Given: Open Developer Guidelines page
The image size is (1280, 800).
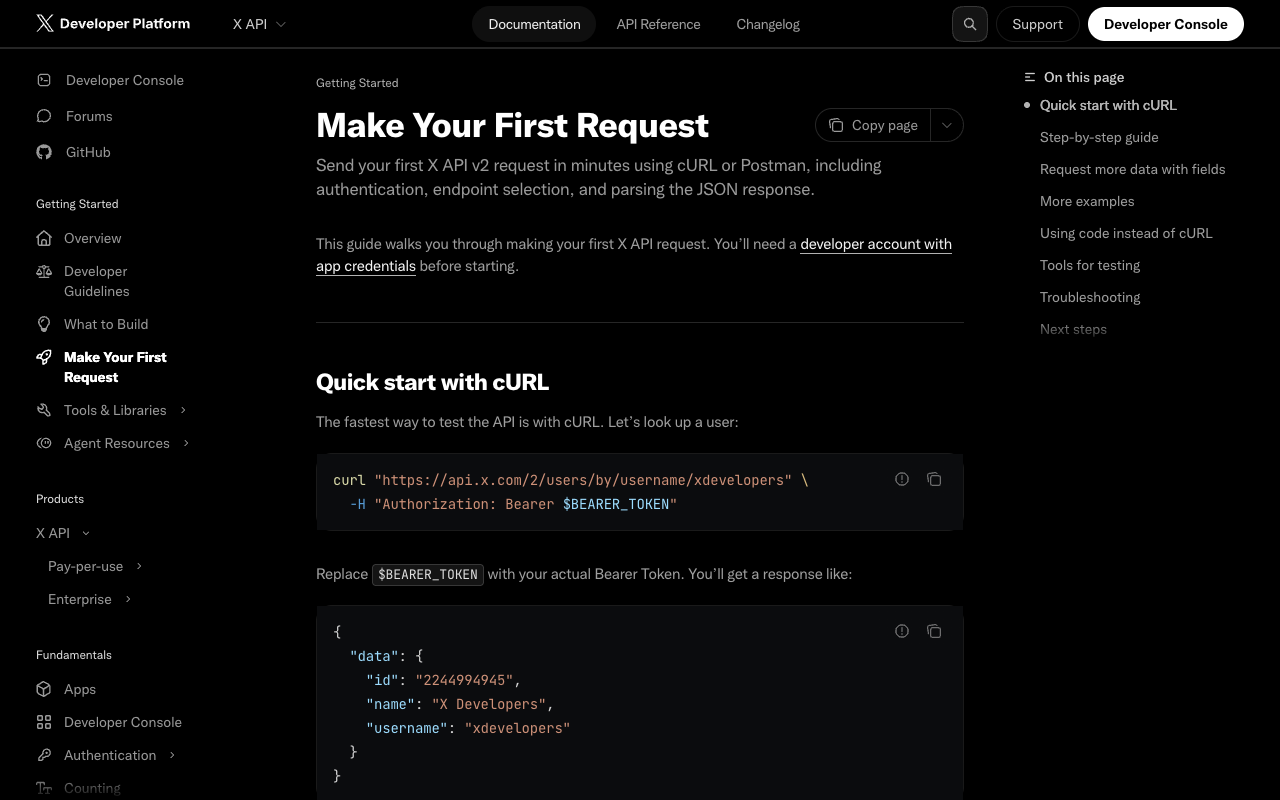Looking at the screenshot, I should pyautogui.click(x=97, y=281).
